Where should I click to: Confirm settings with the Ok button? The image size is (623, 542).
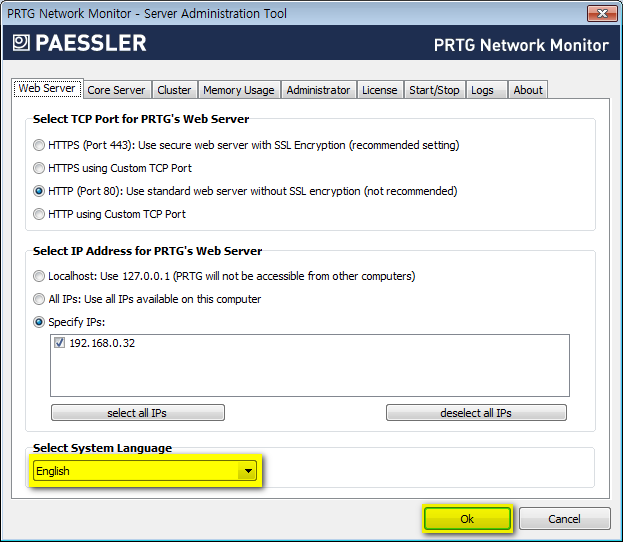click(467, 519)
